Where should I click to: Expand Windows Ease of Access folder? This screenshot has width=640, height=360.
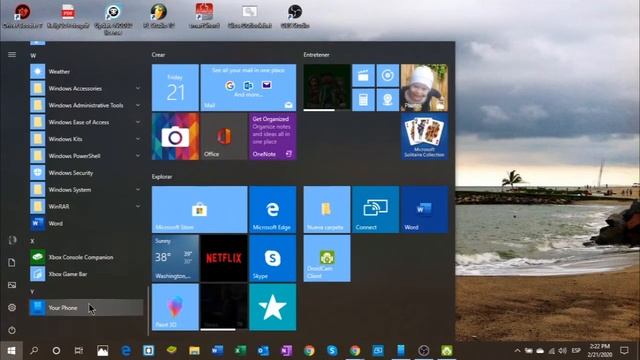pos(86,122)
